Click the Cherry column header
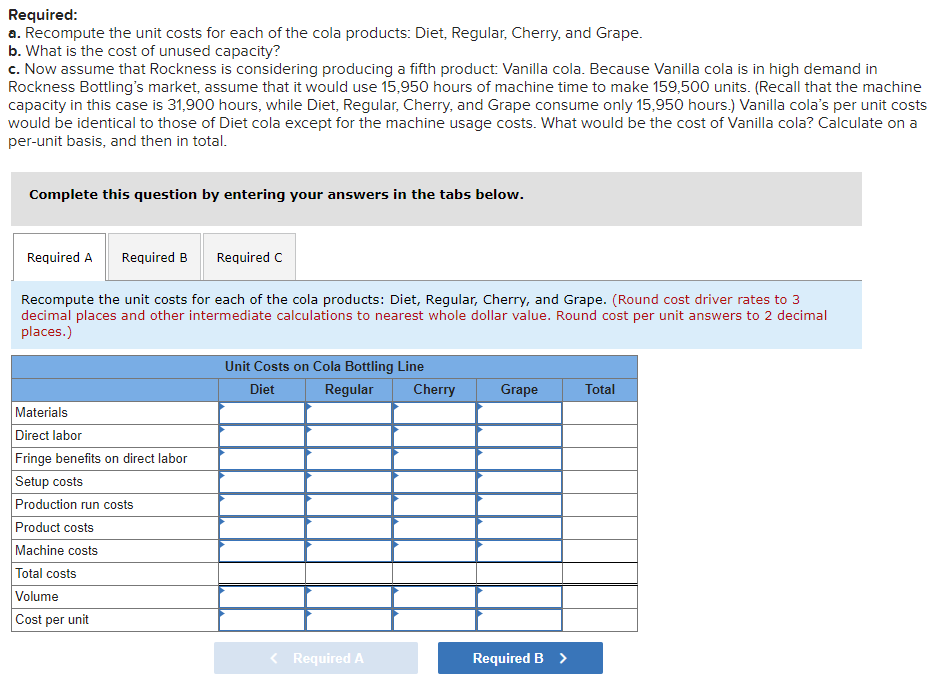Screen dimensions: 934x682 point(434,390)
